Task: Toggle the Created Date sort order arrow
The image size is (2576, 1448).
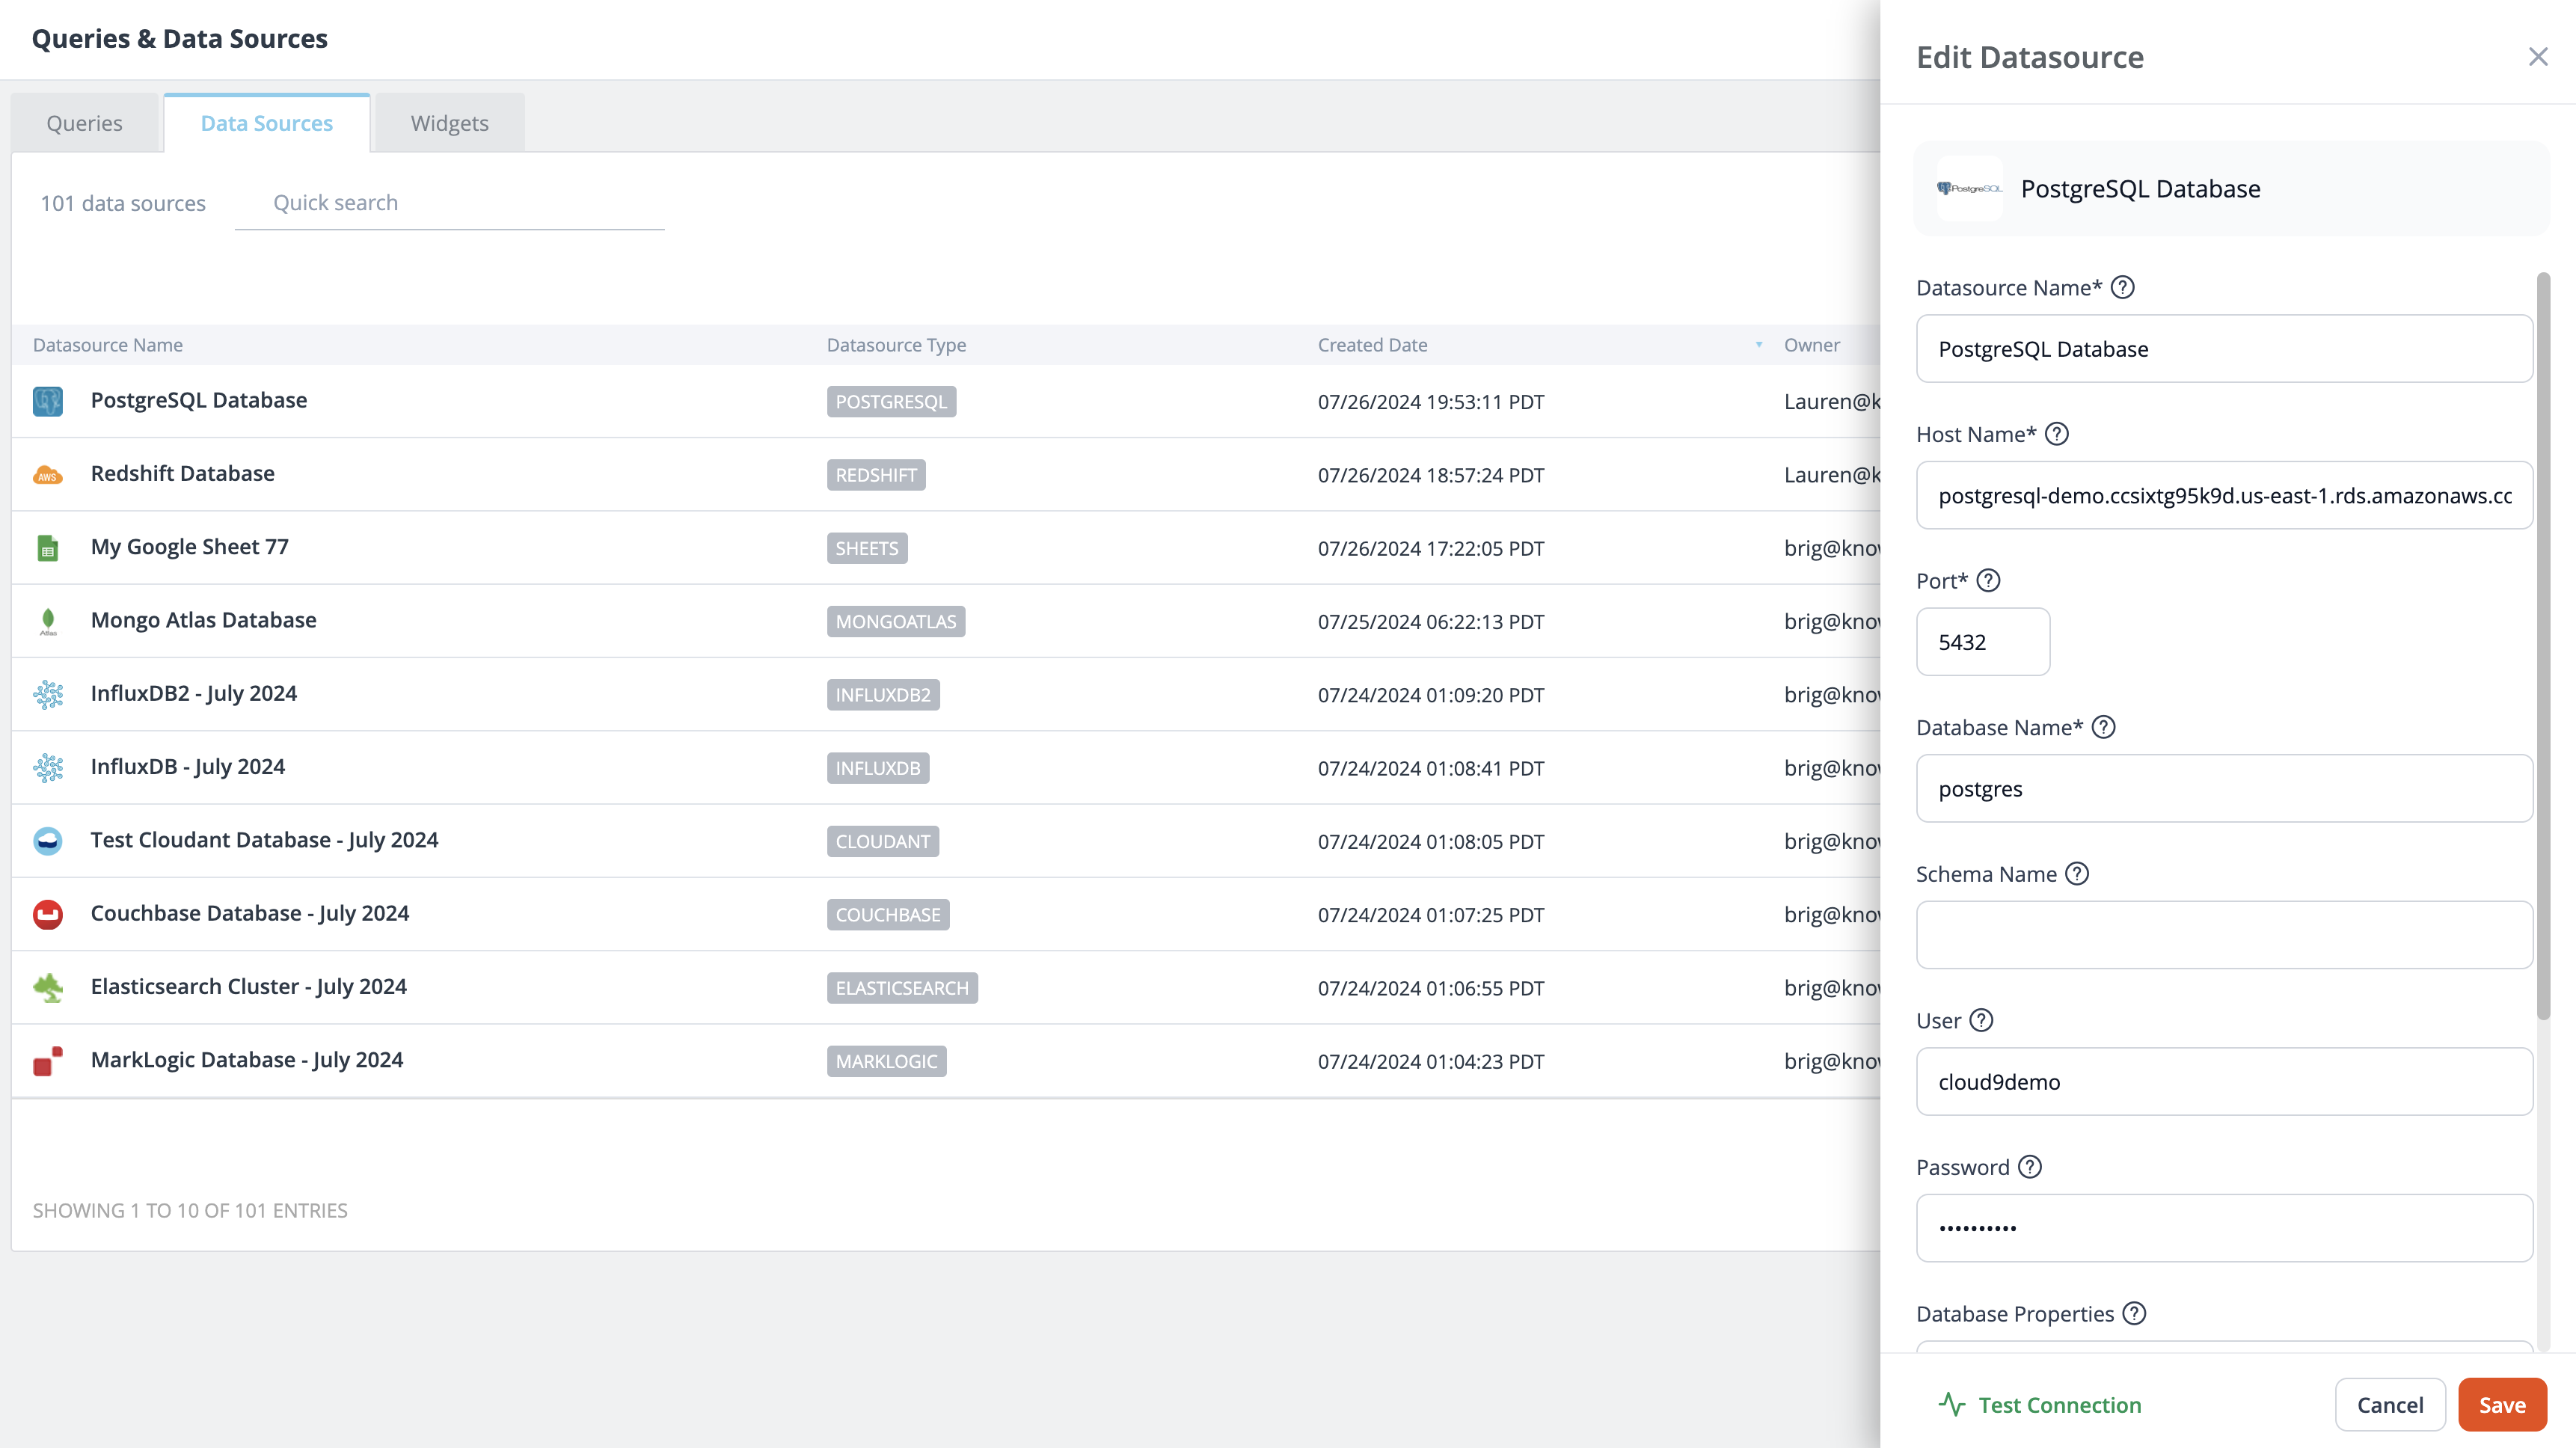Action: pos(1760,344)
